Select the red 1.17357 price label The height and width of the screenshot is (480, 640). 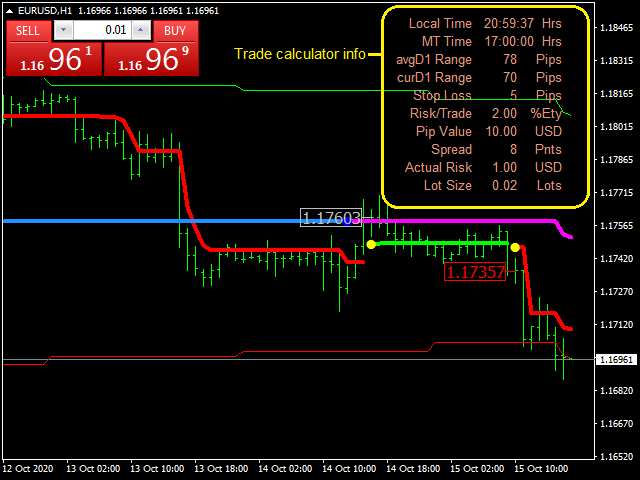(x=475, y=272)
